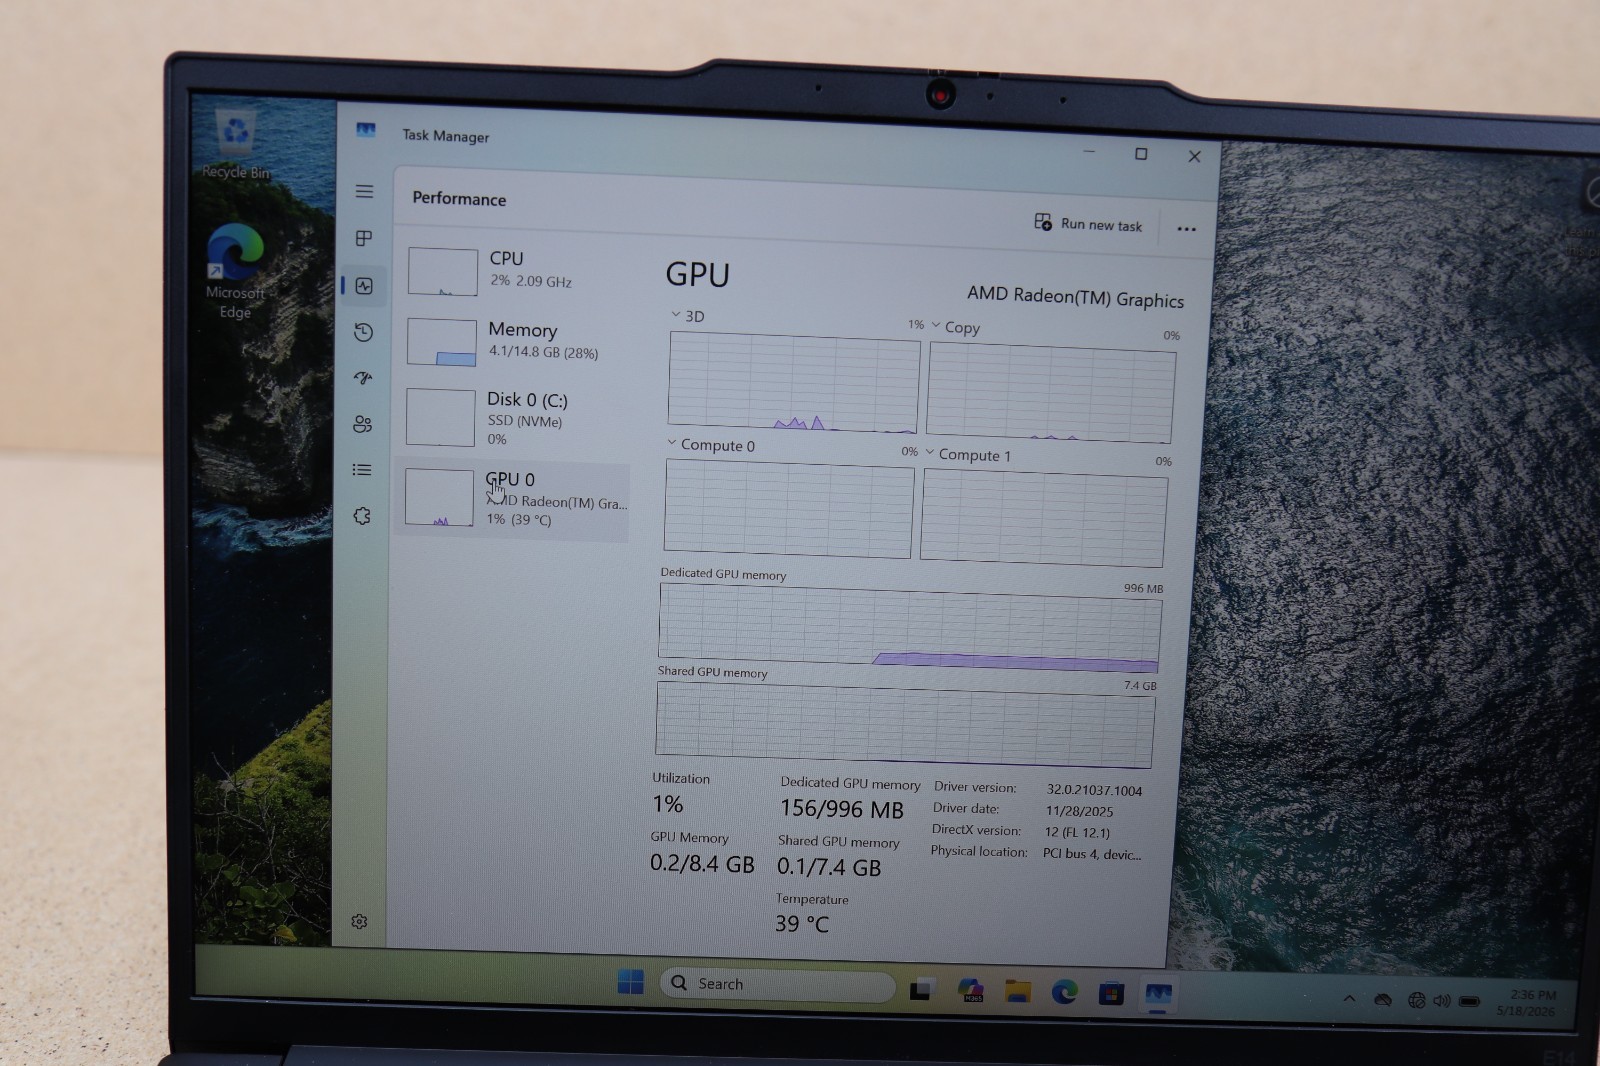The width and height of the screenshot is (1600, 1066).
Task: Open network settings tray icon
Action: [x=1416, y=1000]
